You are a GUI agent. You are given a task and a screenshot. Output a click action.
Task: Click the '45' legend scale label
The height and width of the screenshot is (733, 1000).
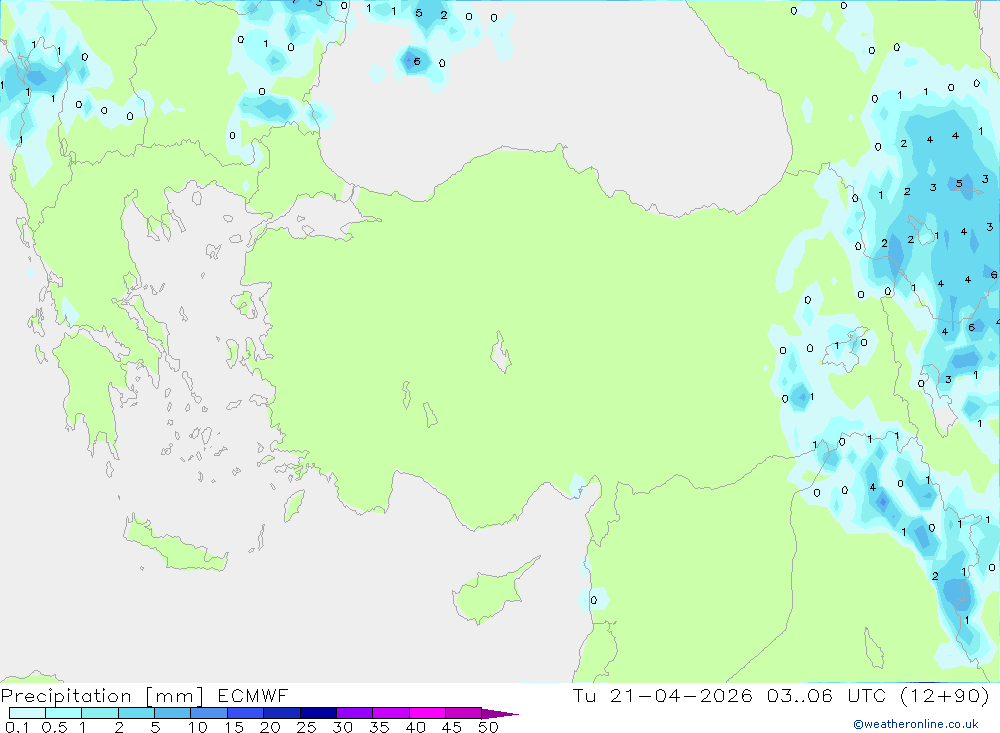[x=452, y=727]
